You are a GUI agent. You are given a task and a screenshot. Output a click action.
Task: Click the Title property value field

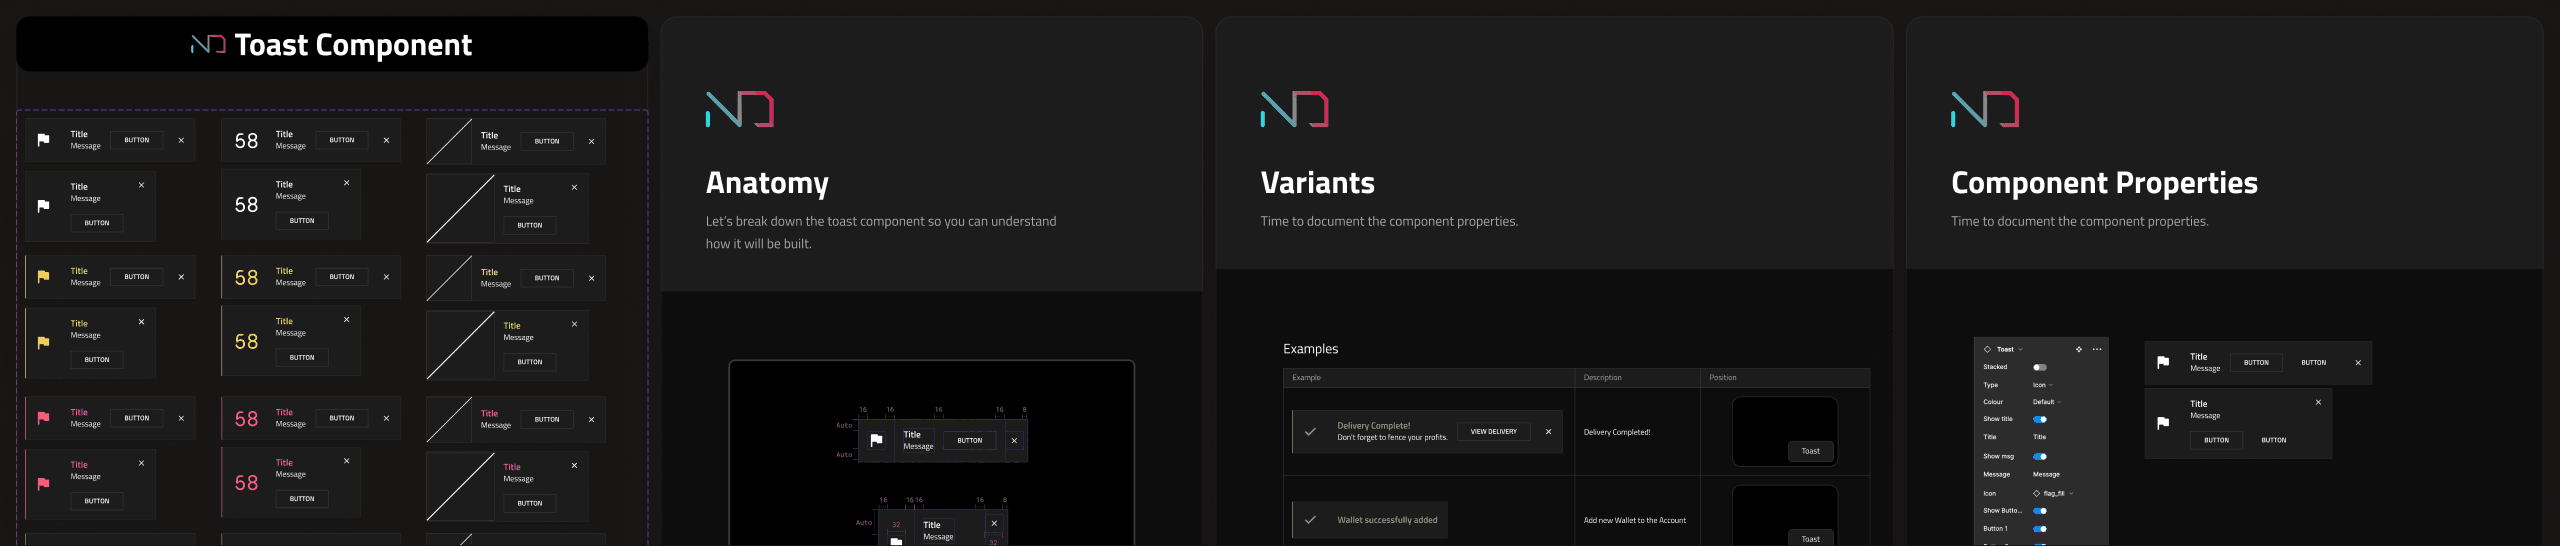pos(2040,437)
